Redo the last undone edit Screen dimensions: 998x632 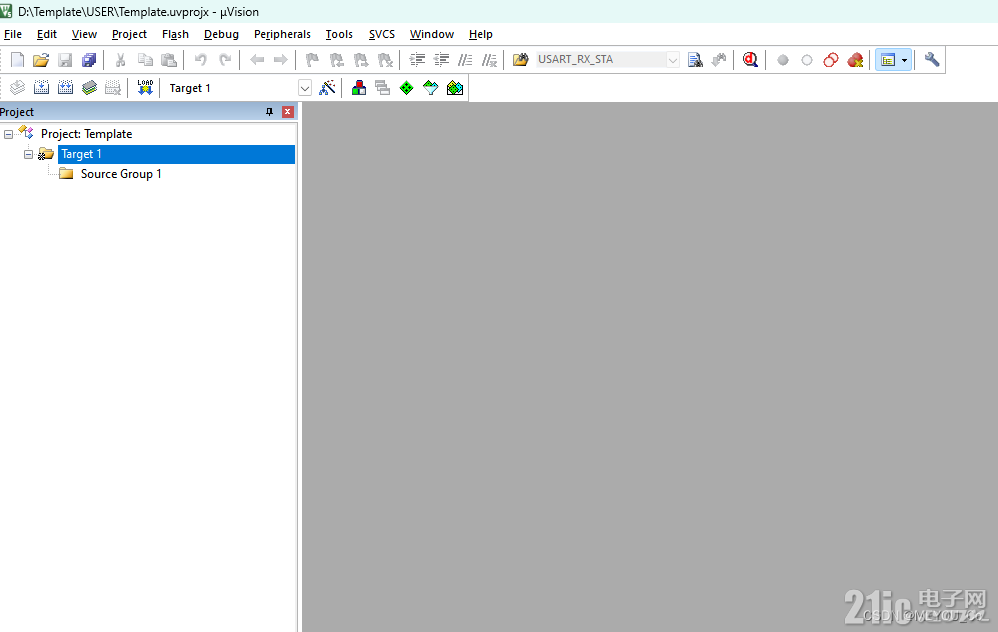[225, 60]
